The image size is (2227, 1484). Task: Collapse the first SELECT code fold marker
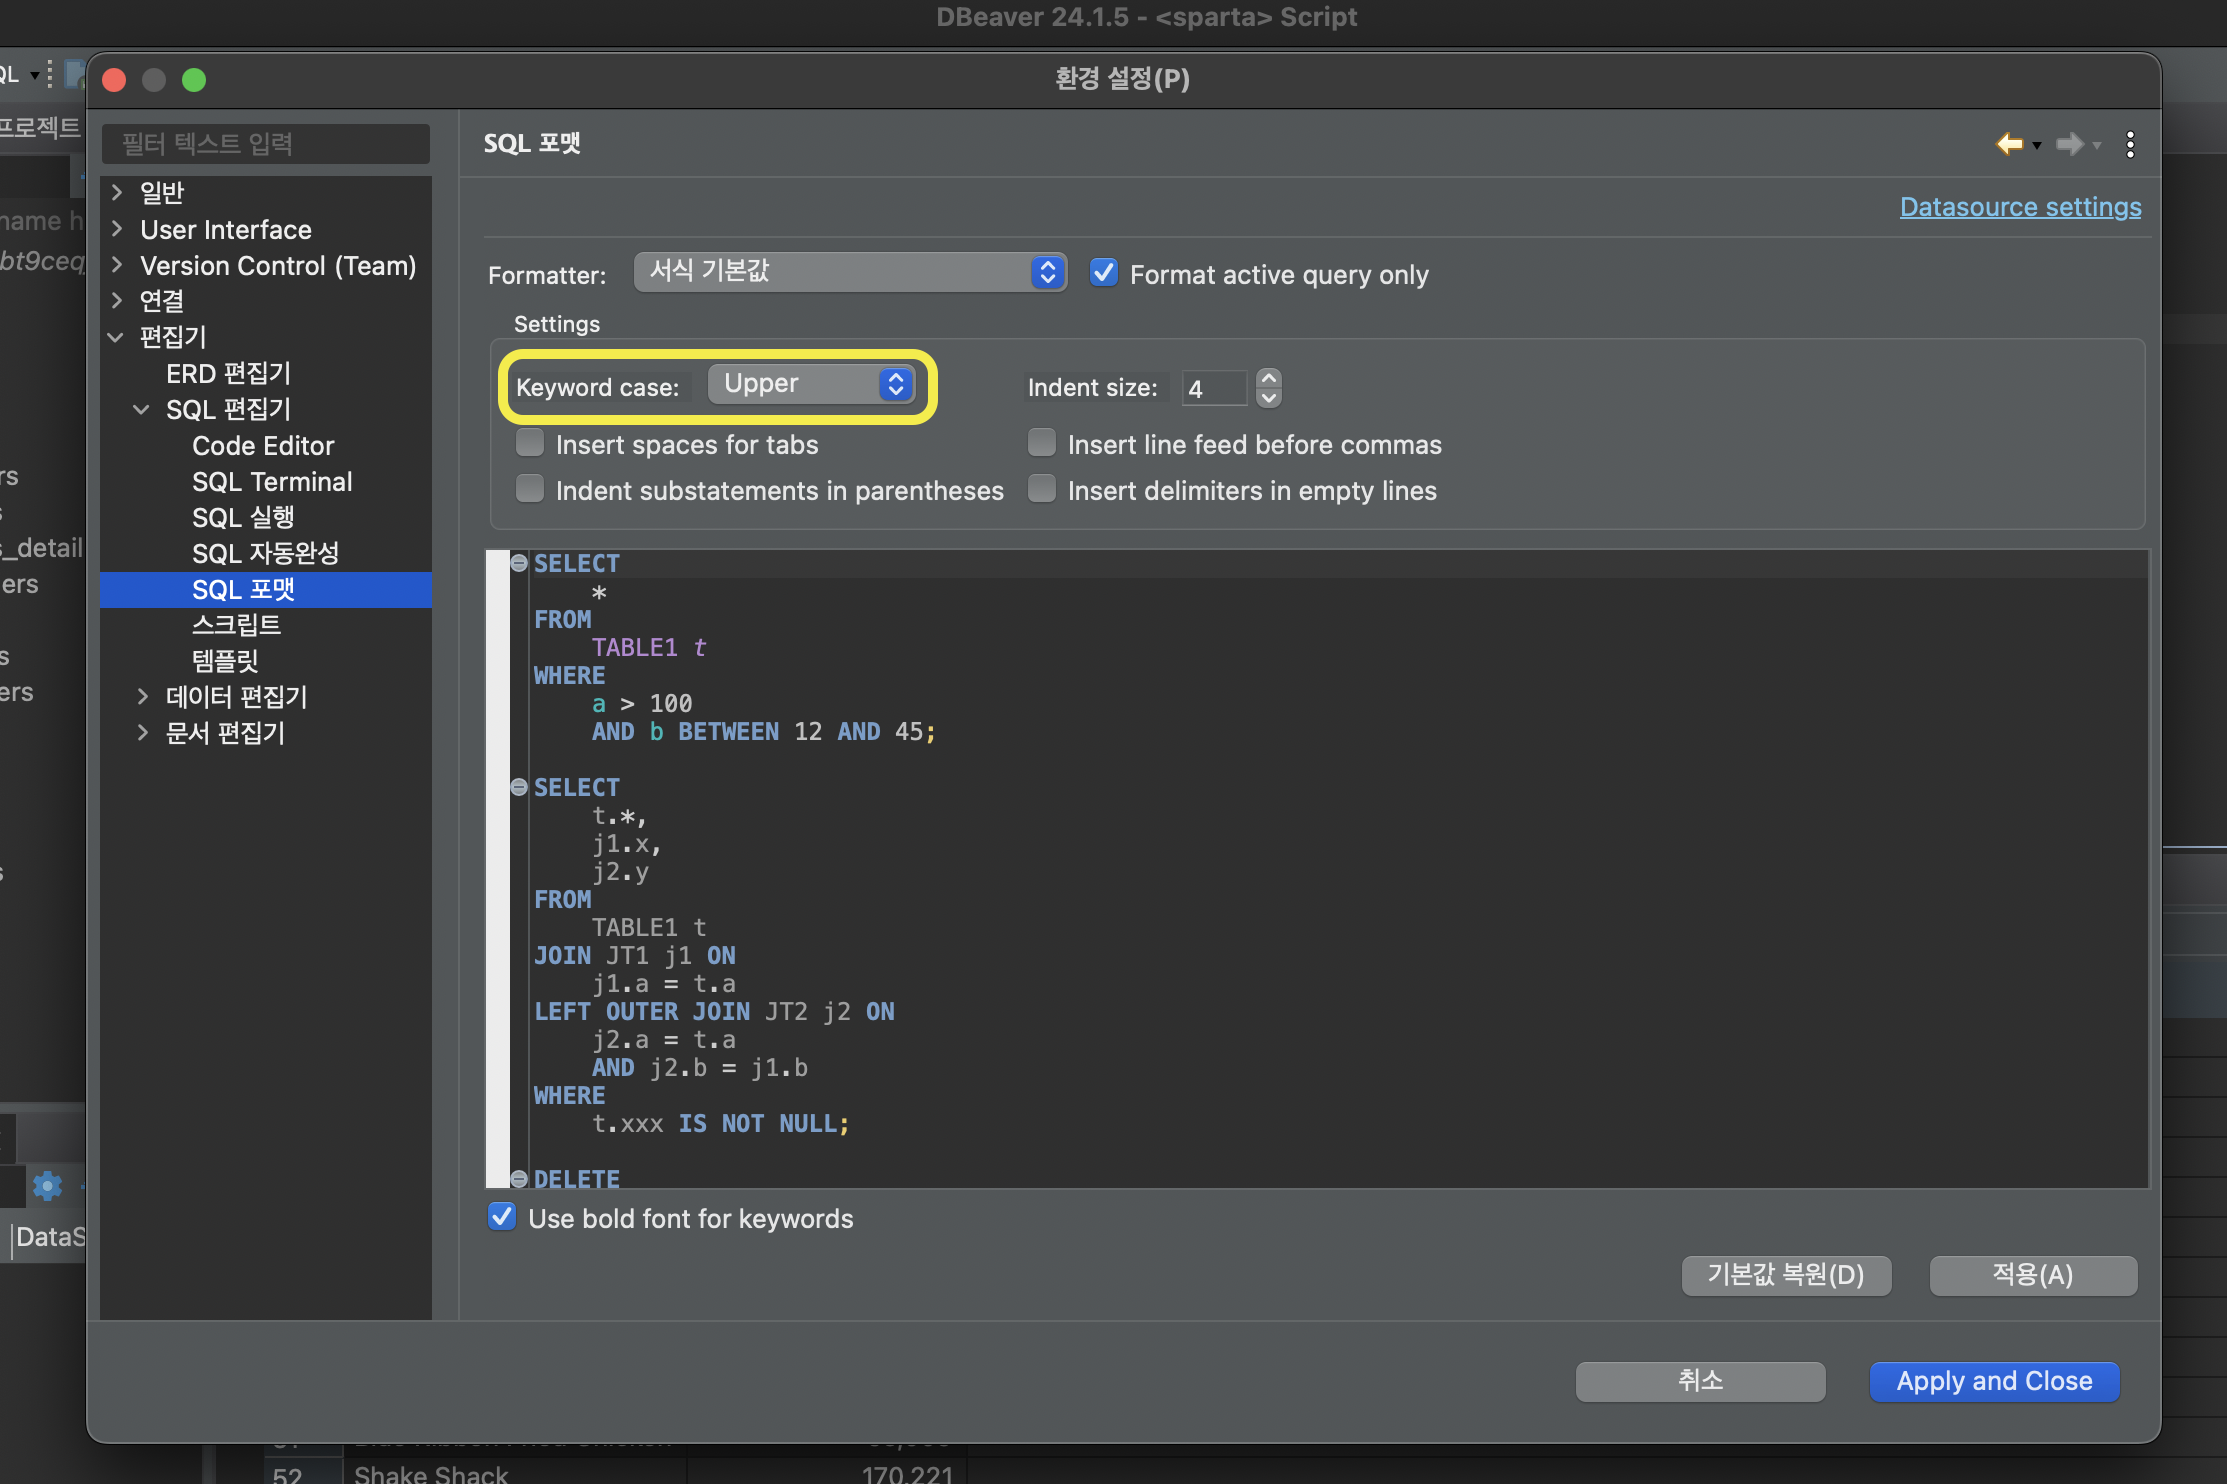tap(519, 563)
